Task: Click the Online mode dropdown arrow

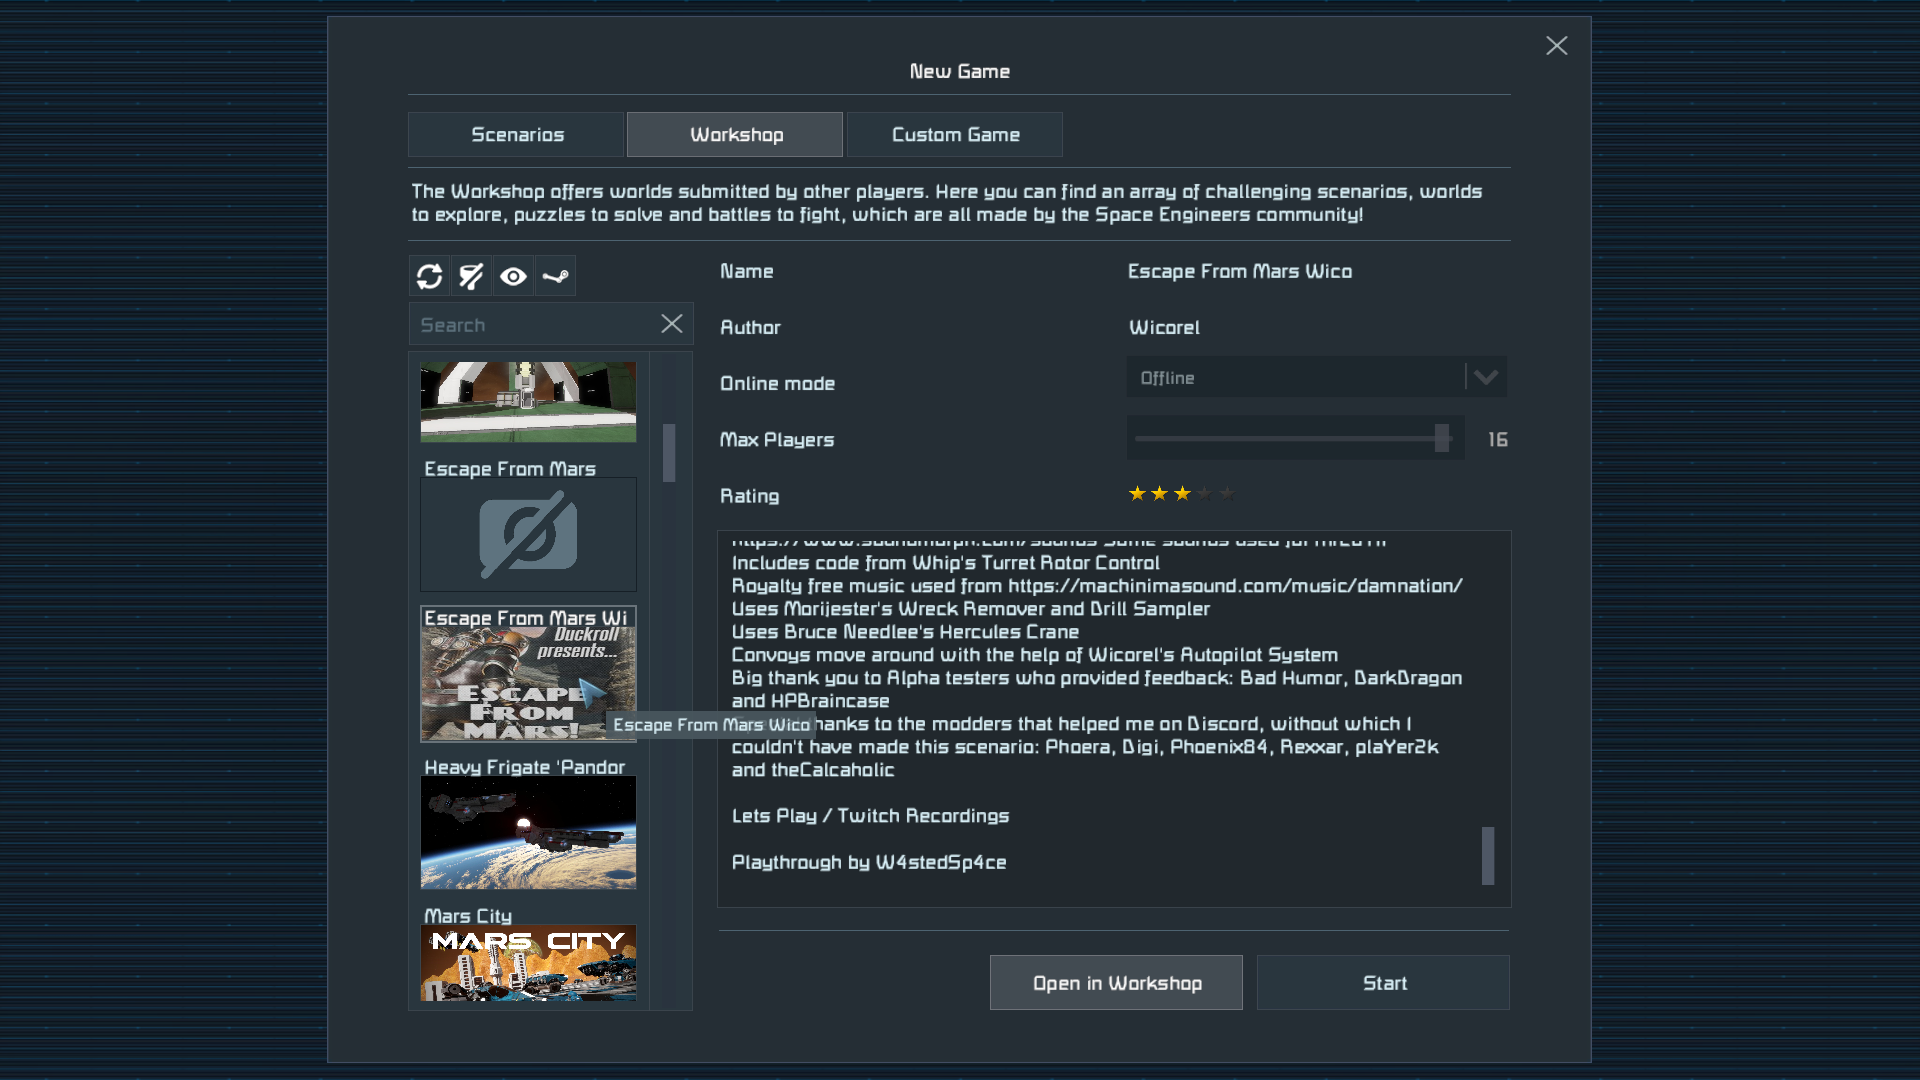Action: 1486,378
